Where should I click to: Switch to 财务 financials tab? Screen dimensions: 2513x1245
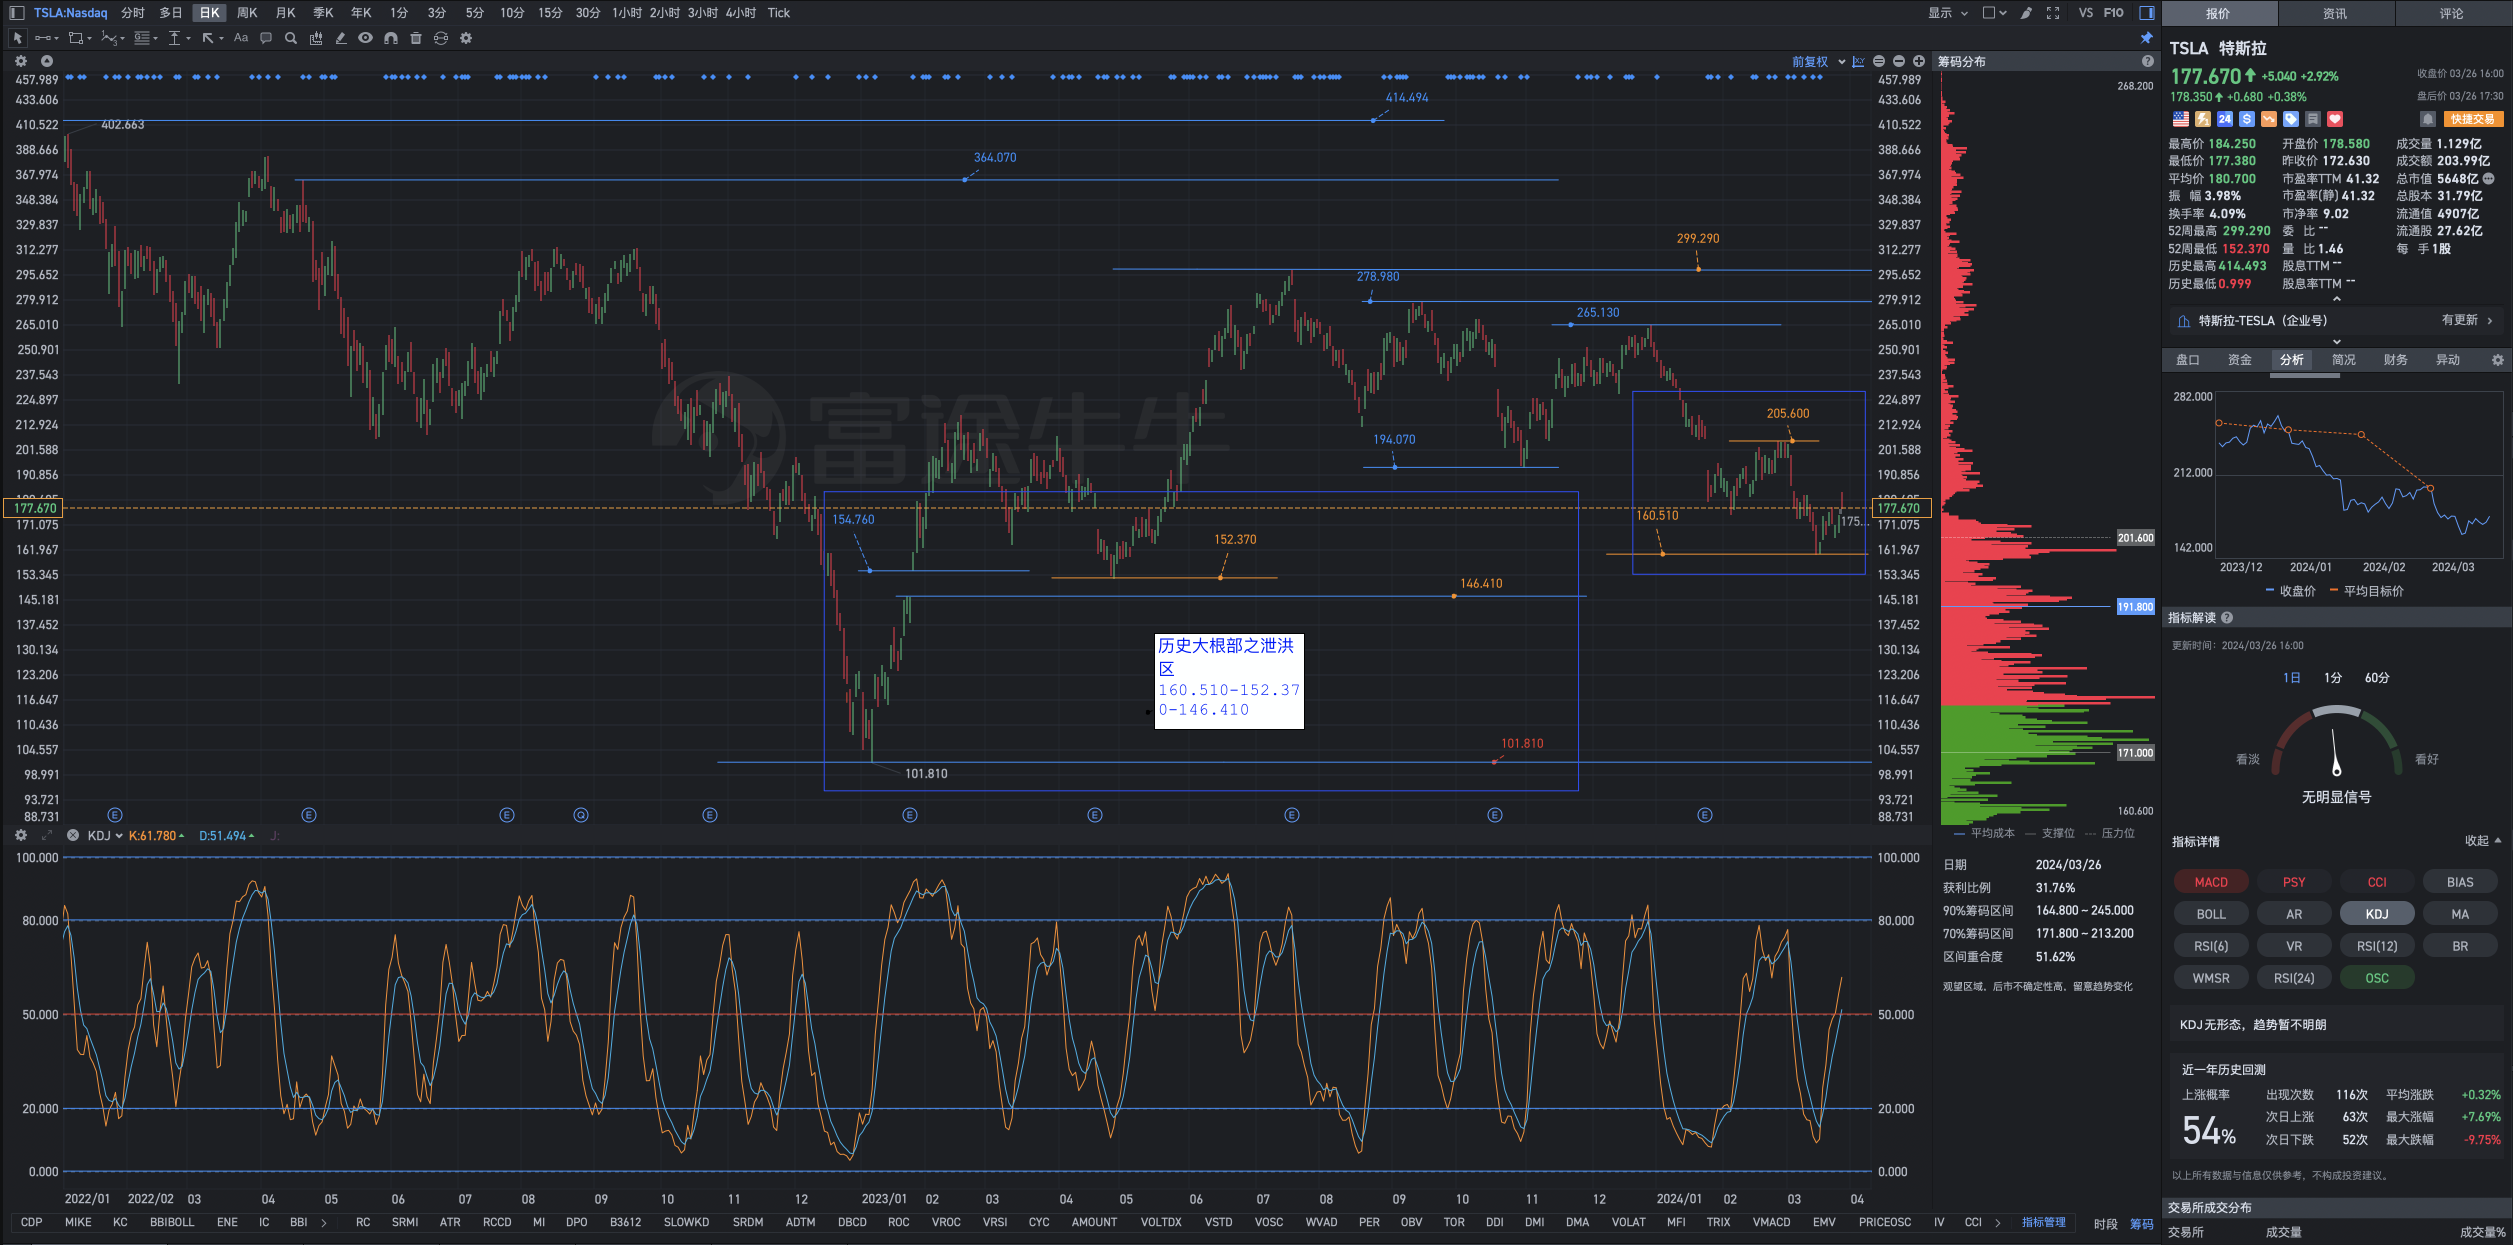2395,360
